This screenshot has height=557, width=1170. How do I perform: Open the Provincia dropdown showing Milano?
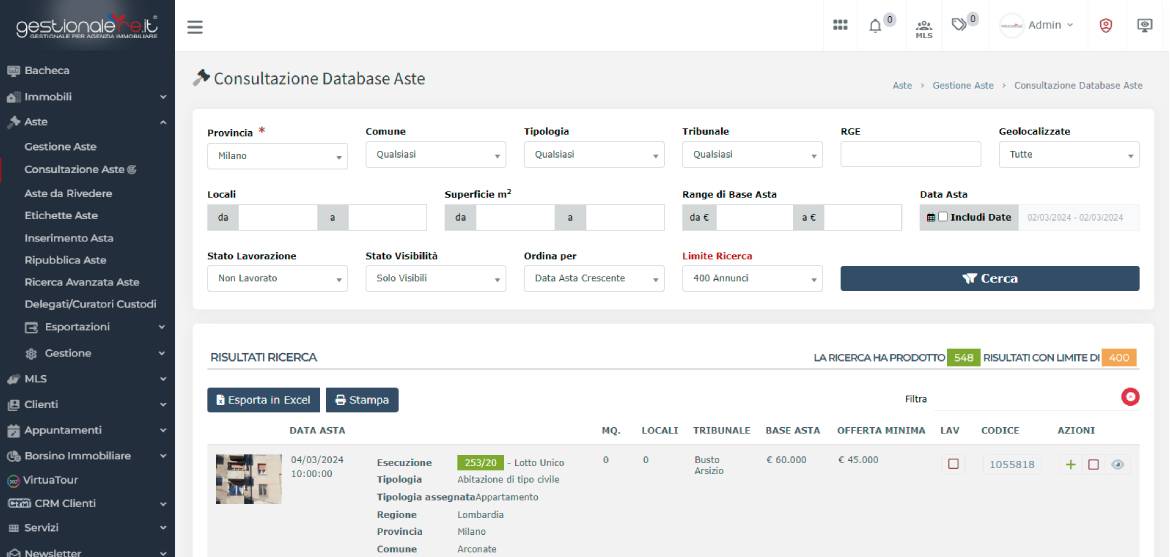click(x=277, y=155)
